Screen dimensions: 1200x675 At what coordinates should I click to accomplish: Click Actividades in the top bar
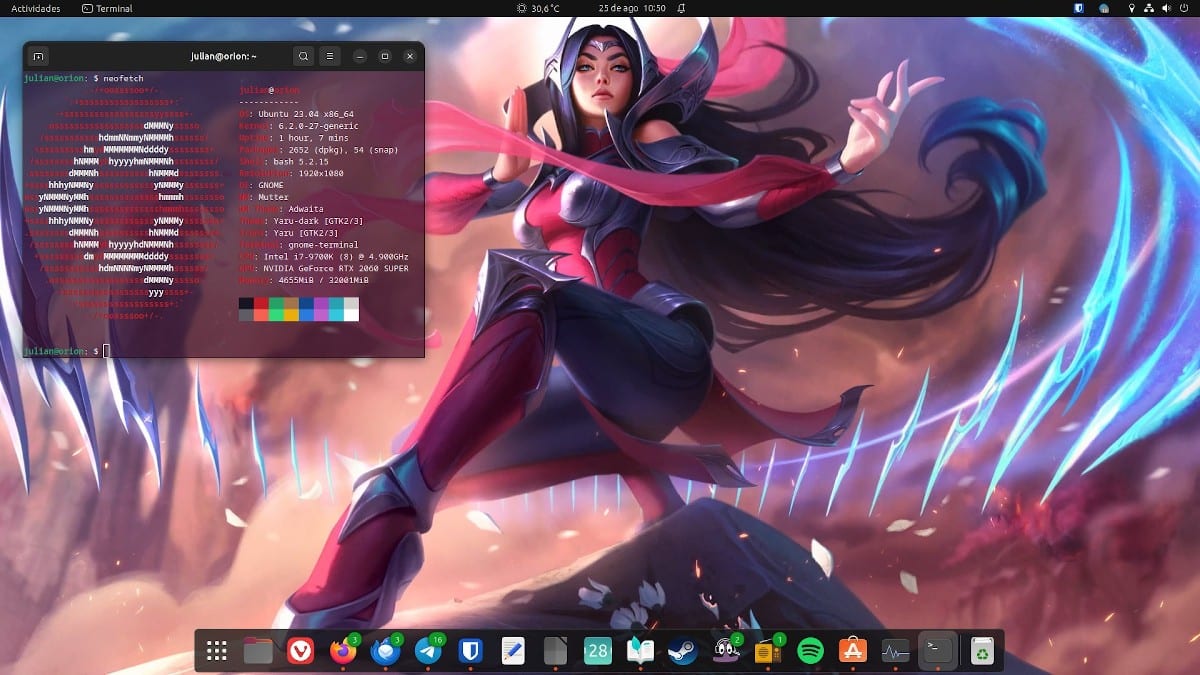click(x=35, y=8)
